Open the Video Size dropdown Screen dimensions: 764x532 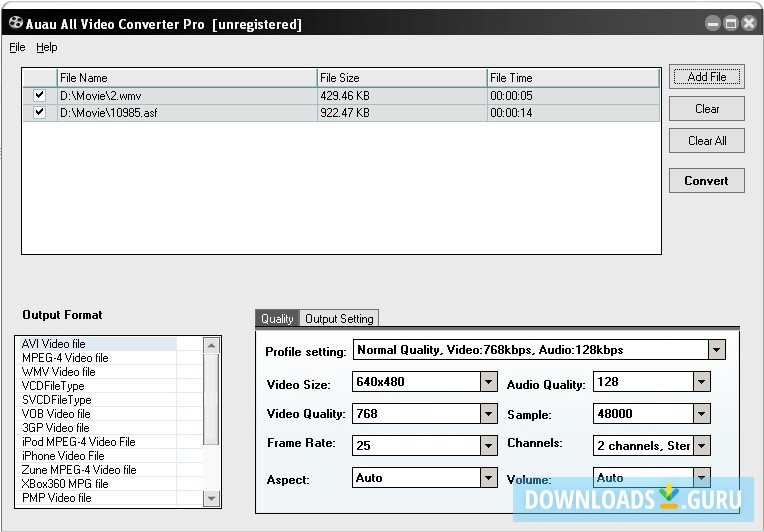click(x=488, y=381)
